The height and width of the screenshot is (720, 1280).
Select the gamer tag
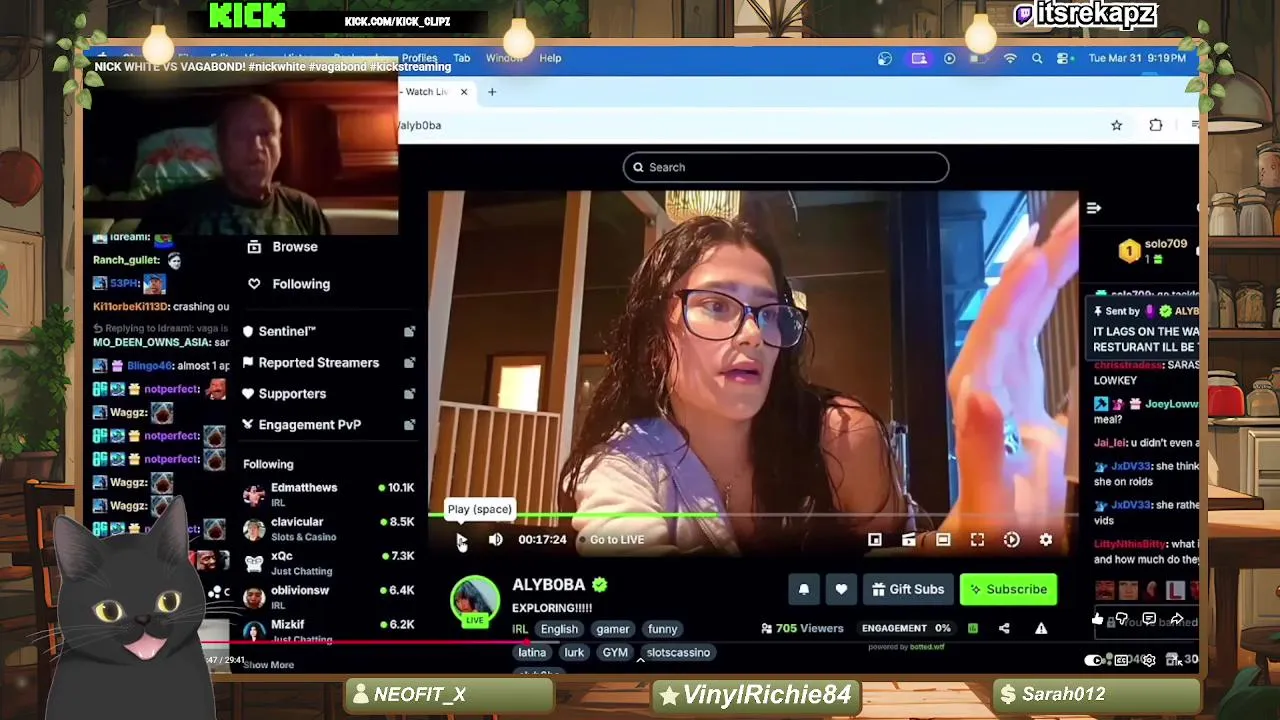pos(613,629)
